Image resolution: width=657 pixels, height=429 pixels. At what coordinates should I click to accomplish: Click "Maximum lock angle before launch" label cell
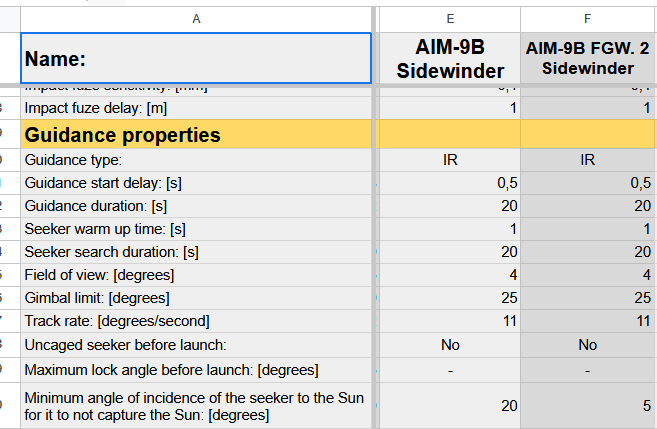point(196,370)
